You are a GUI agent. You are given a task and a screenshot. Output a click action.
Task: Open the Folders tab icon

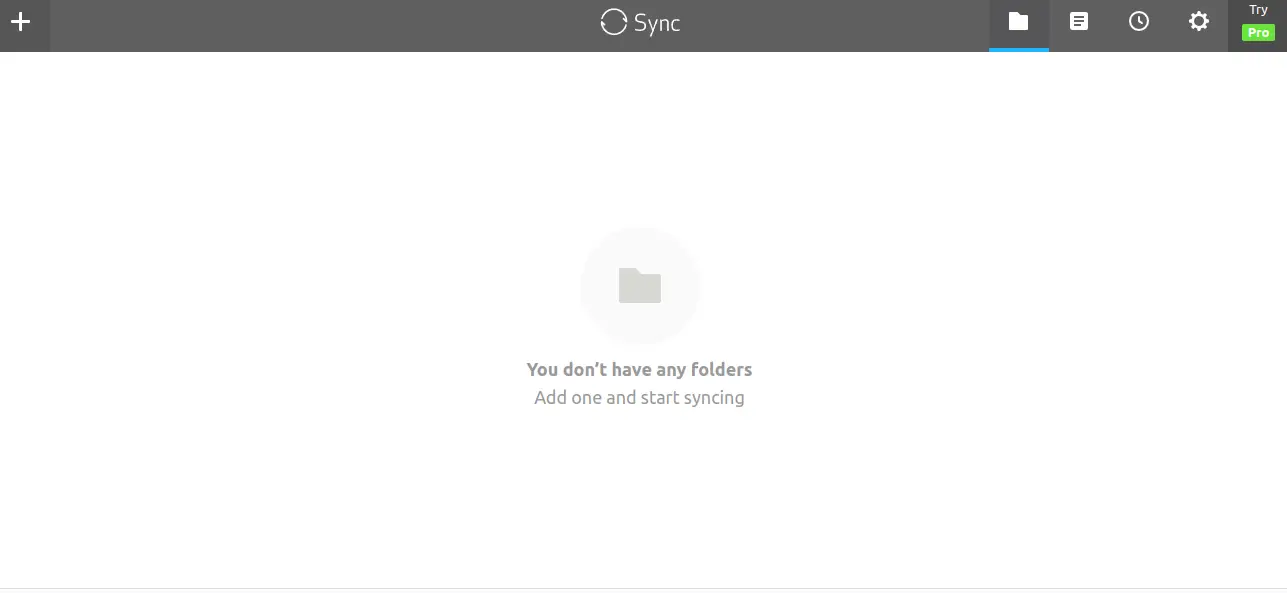pos(1019,22)
